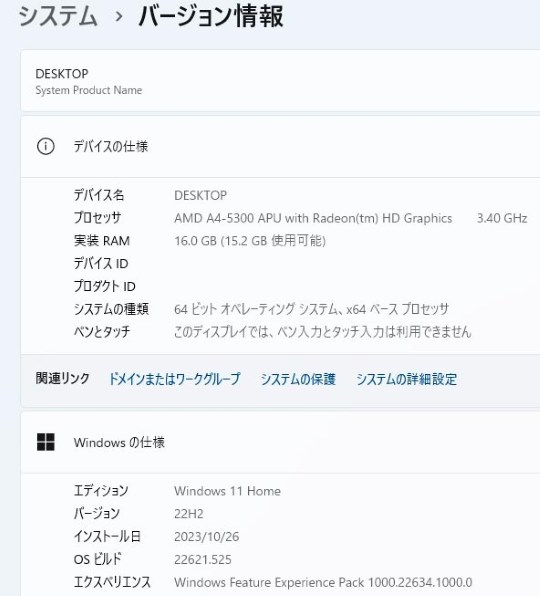Click the 16.0 GB RAM value
540x596 pixels.
(x=250, y=241)
